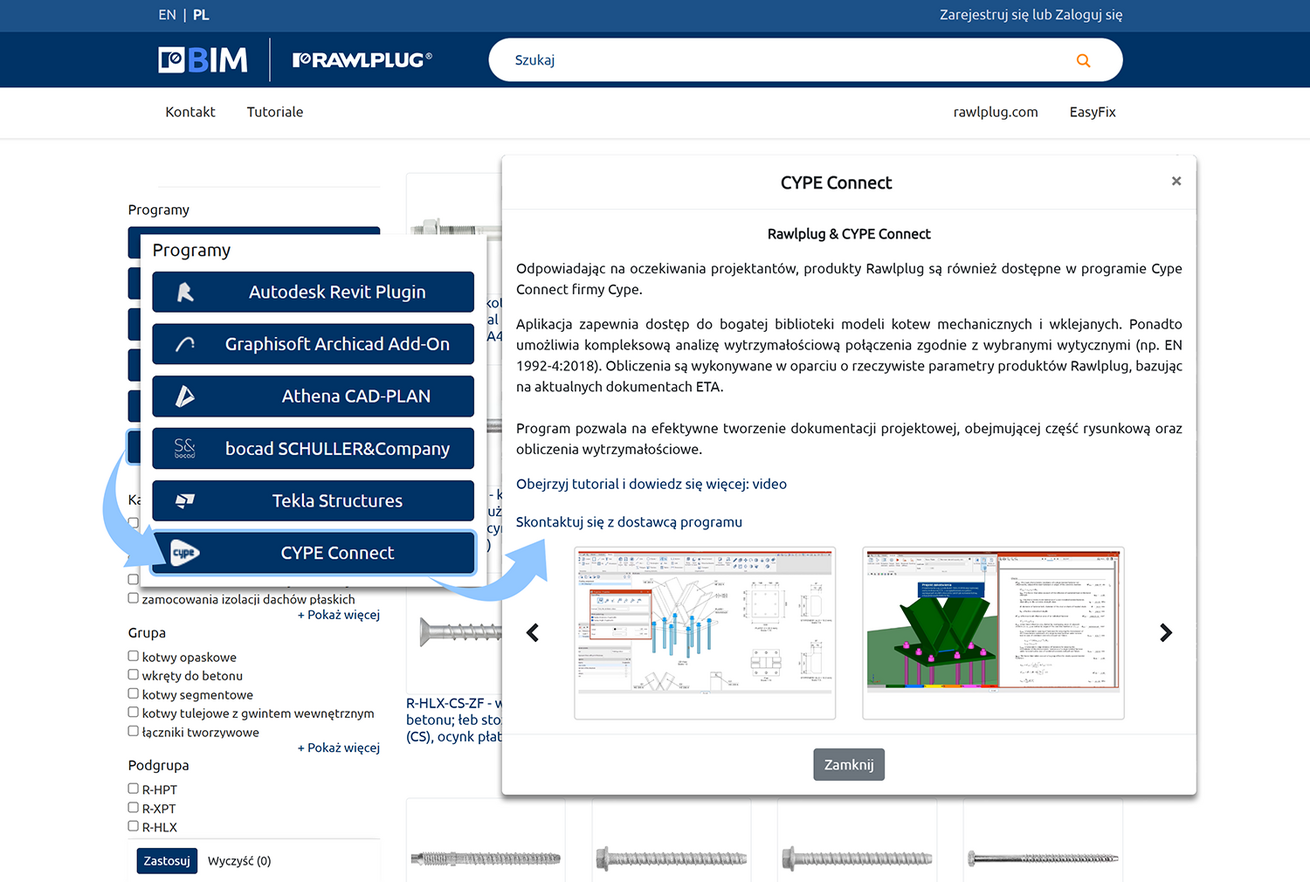Screen dimensions: 1310x882
Task: Check kotwy tulejowe z gwintem wewnętrznym
Action: 133,713
